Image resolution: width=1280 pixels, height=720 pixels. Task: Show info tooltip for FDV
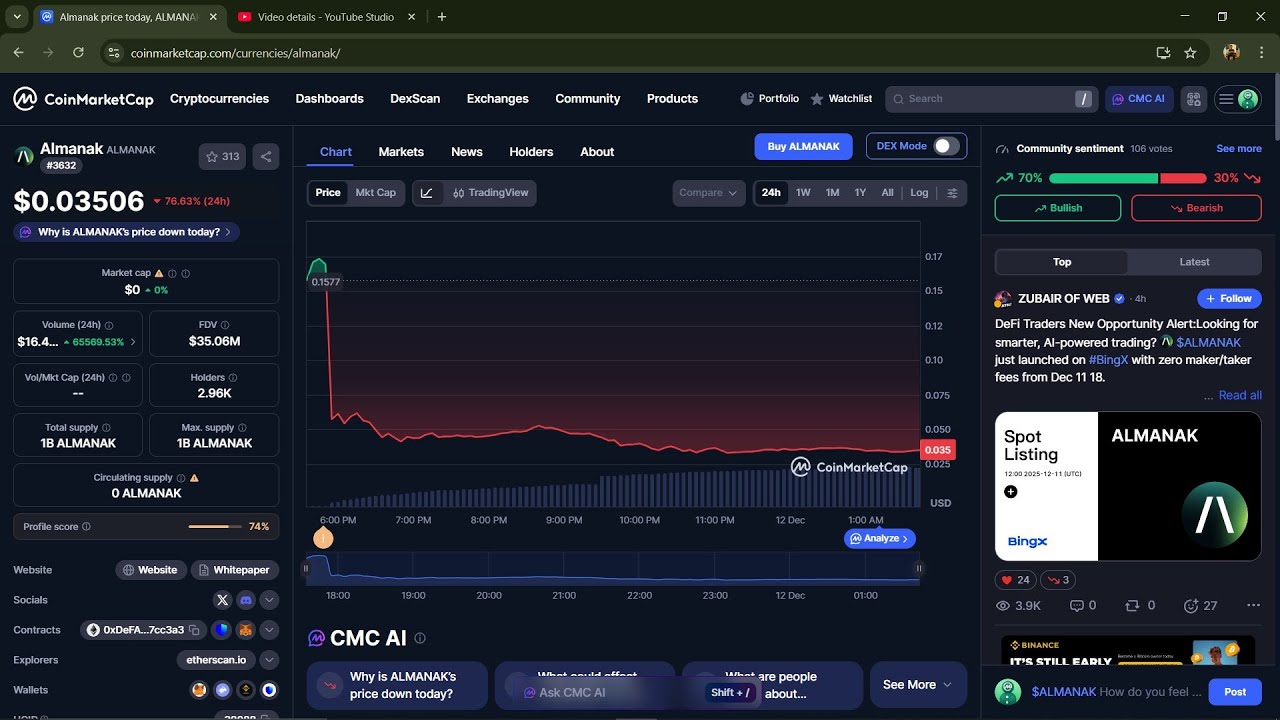click(225, 325)
